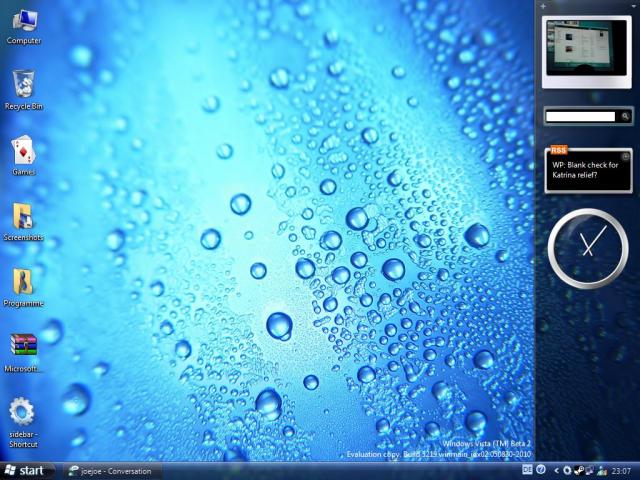Click the sidebar search input field

coord(580,116)
